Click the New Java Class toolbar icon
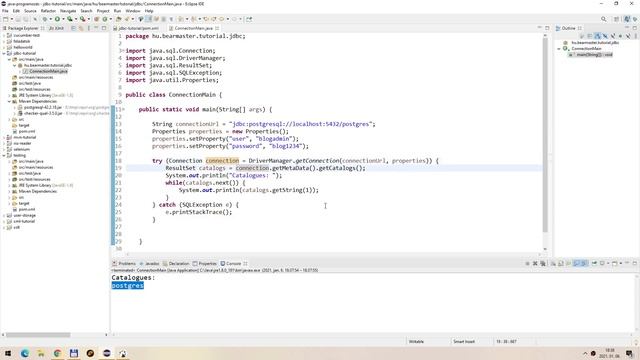 pyautogui.click(x=104, y=19)
